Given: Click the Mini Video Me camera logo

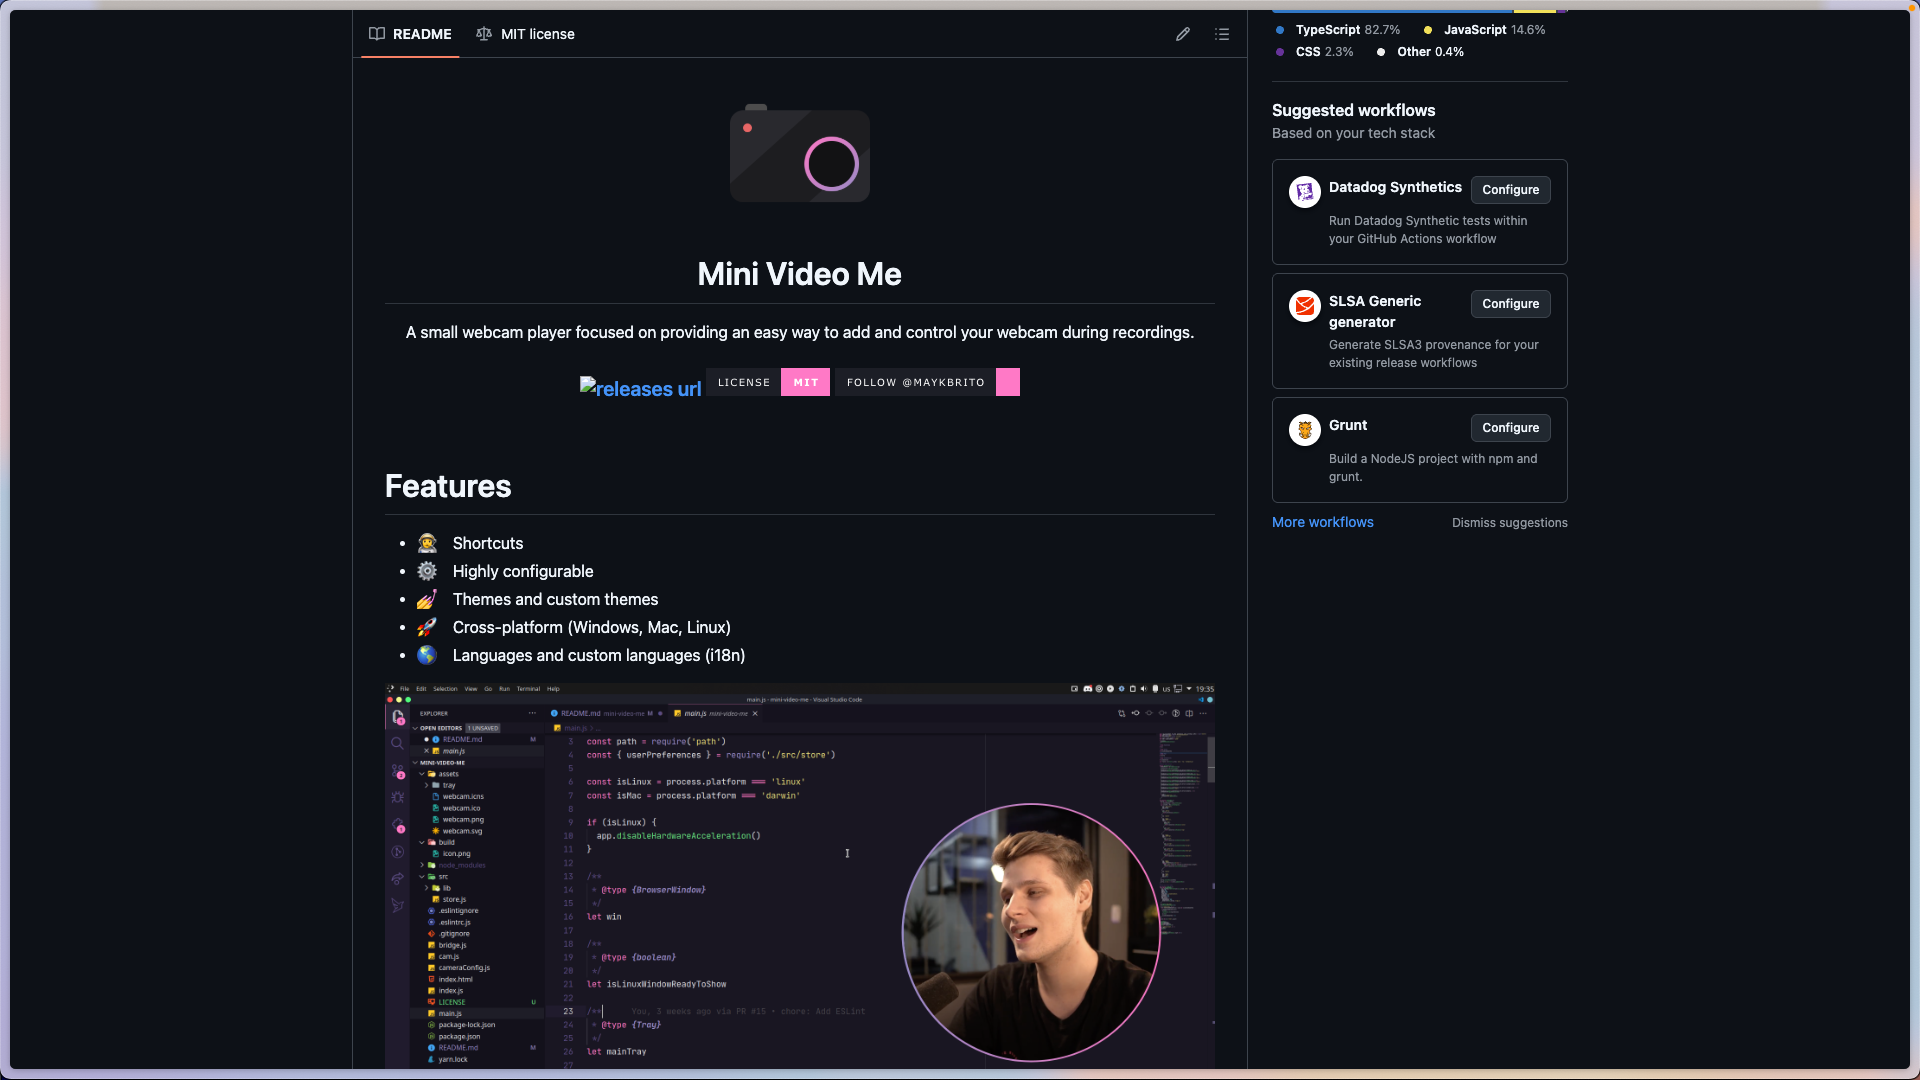Looking at the screenshot, I should 799,154.
